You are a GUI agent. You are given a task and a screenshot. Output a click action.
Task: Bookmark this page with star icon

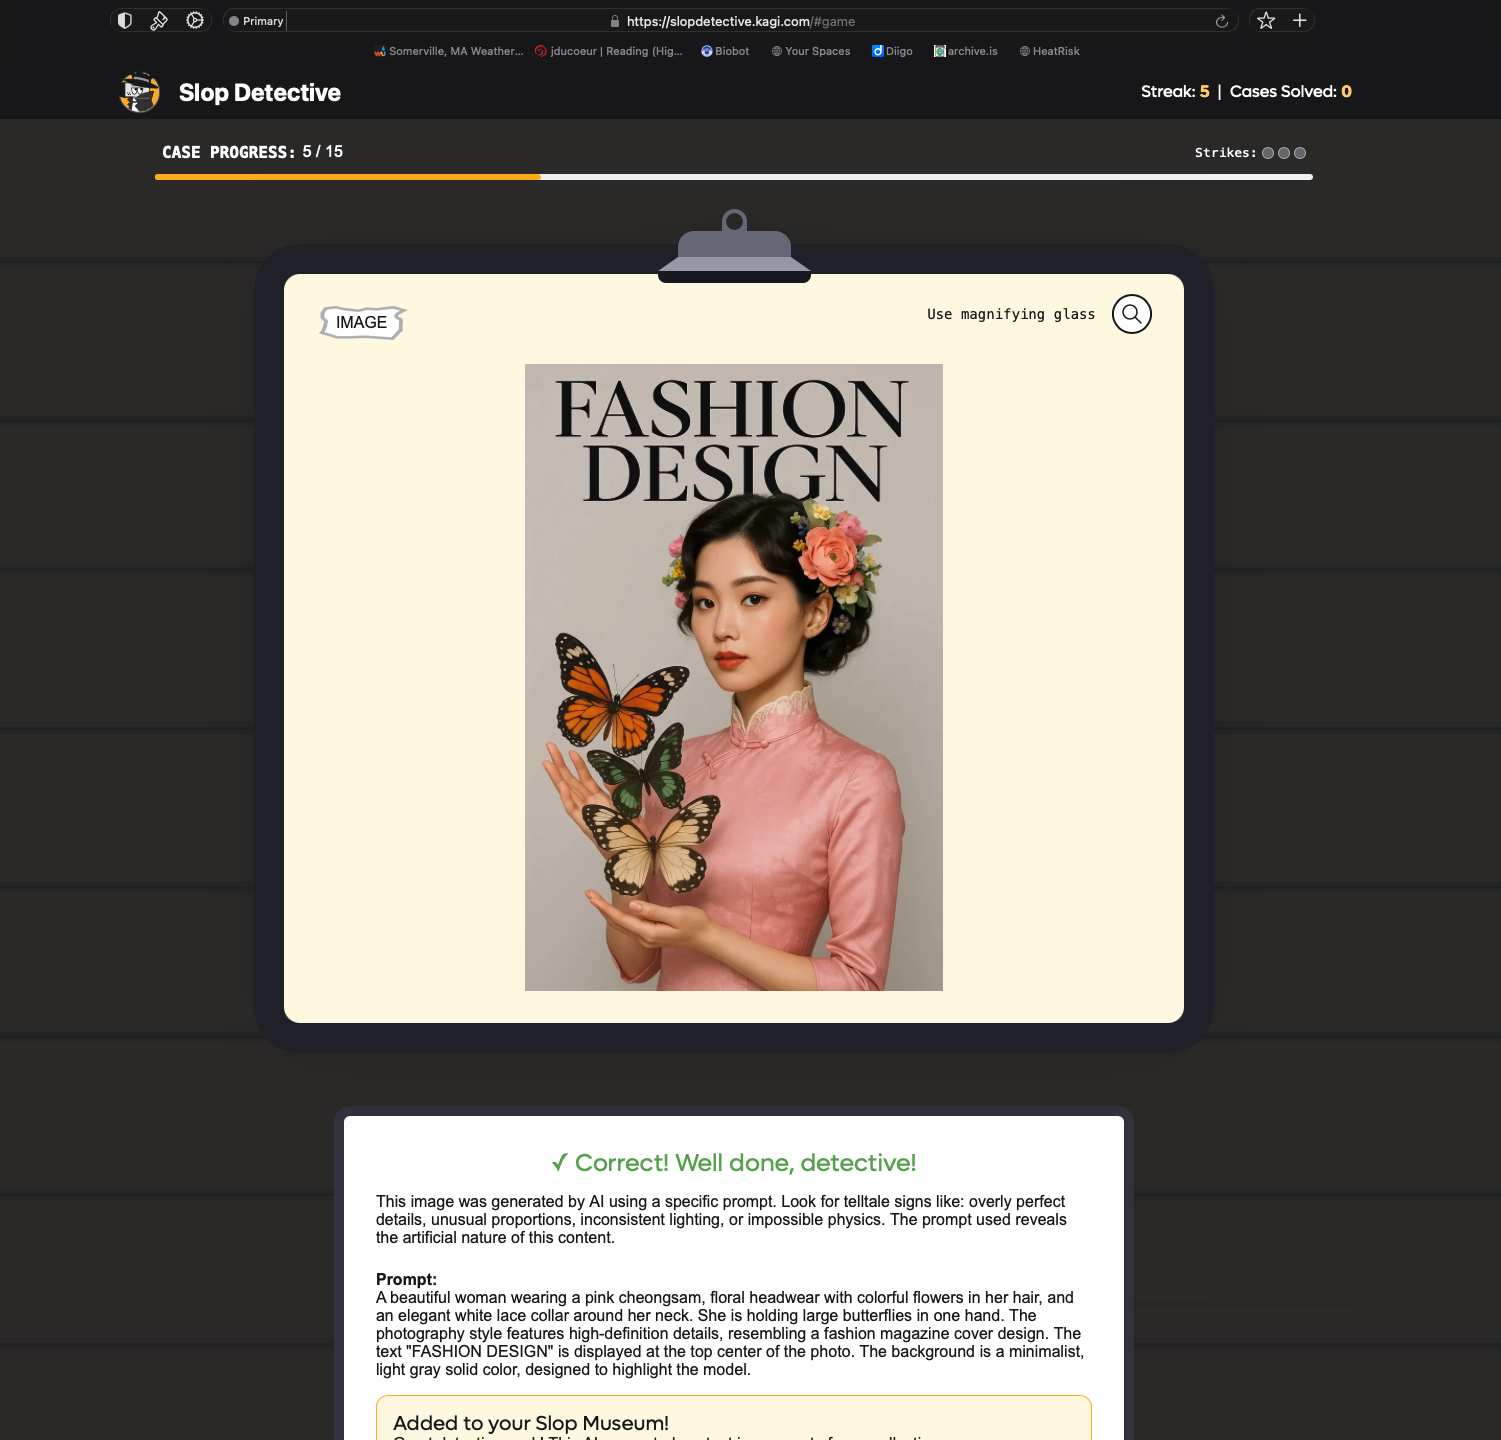[x=1266, y=21]
